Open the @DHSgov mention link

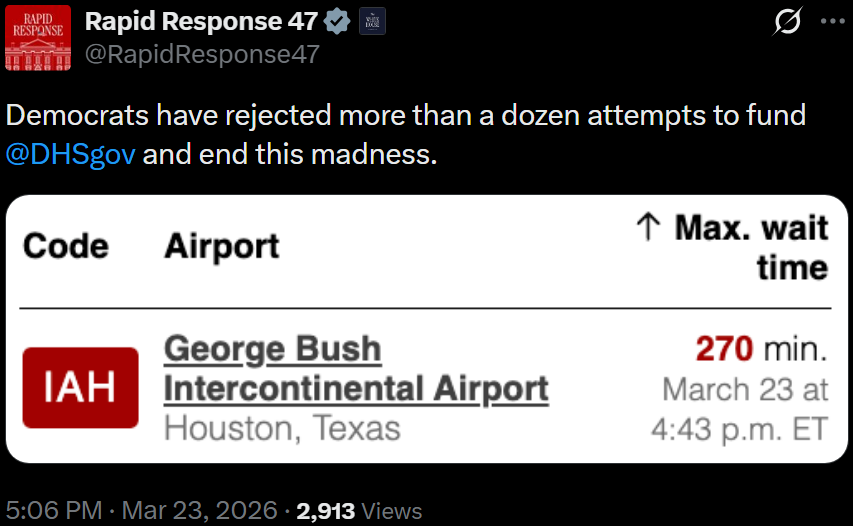[70, 156]
